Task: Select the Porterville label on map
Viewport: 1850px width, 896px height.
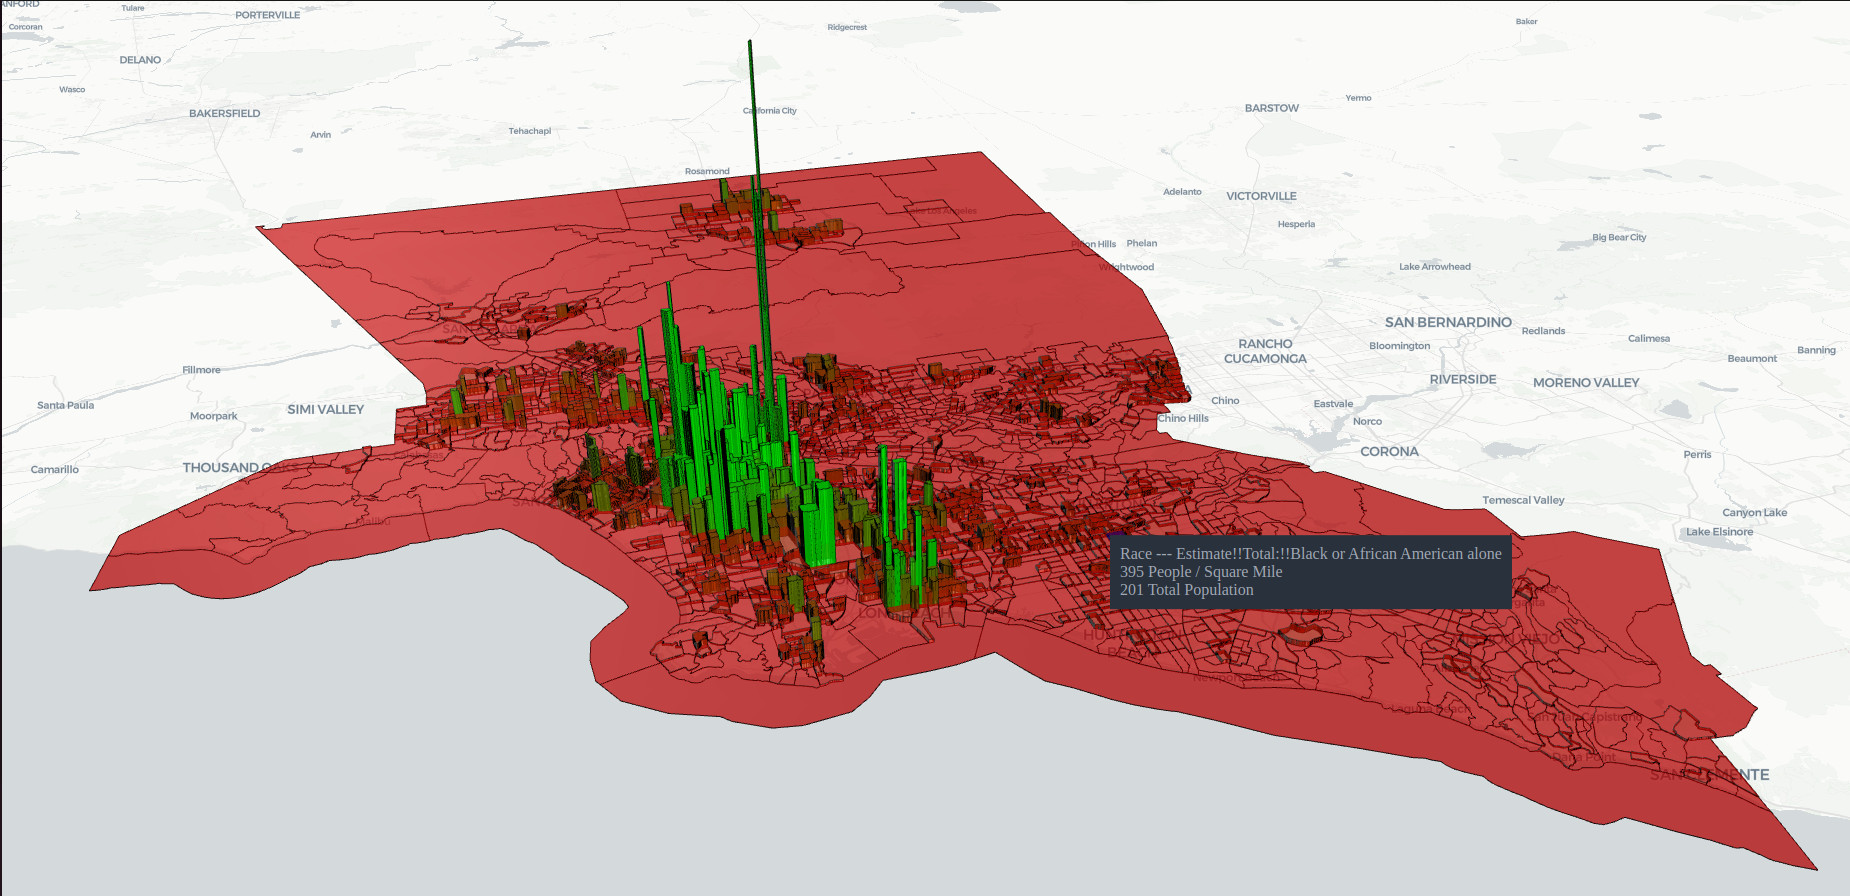Action: (267, 15)
